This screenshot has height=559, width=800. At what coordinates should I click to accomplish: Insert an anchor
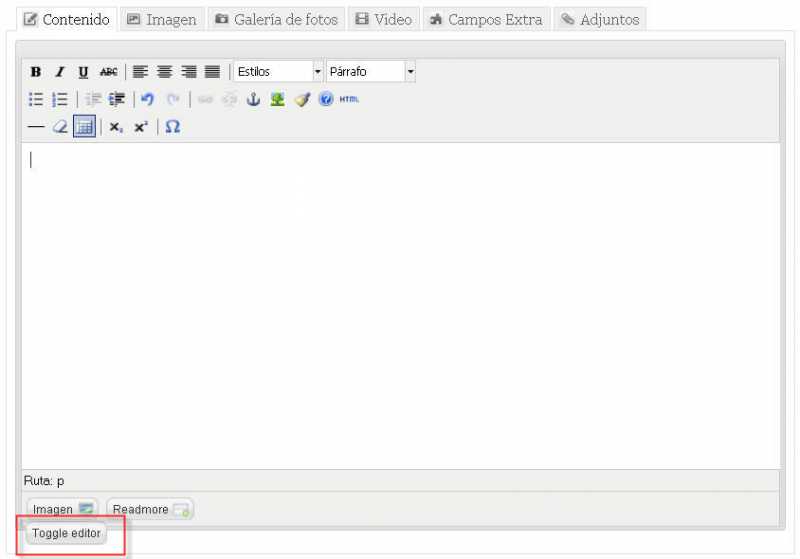click(254, 99)
